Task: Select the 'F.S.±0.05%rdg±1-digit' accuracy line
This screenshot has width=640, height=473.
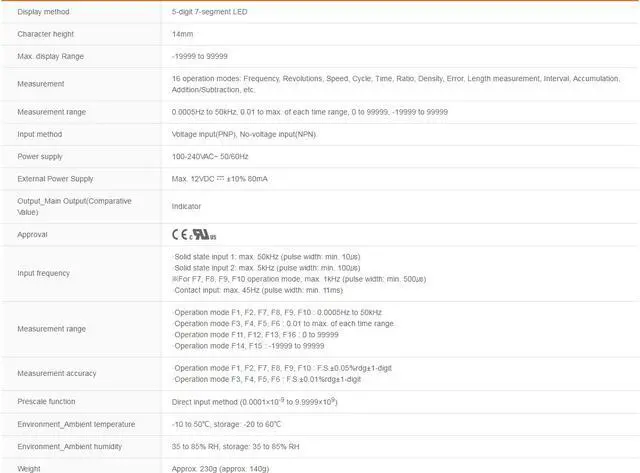Action: 283,368
